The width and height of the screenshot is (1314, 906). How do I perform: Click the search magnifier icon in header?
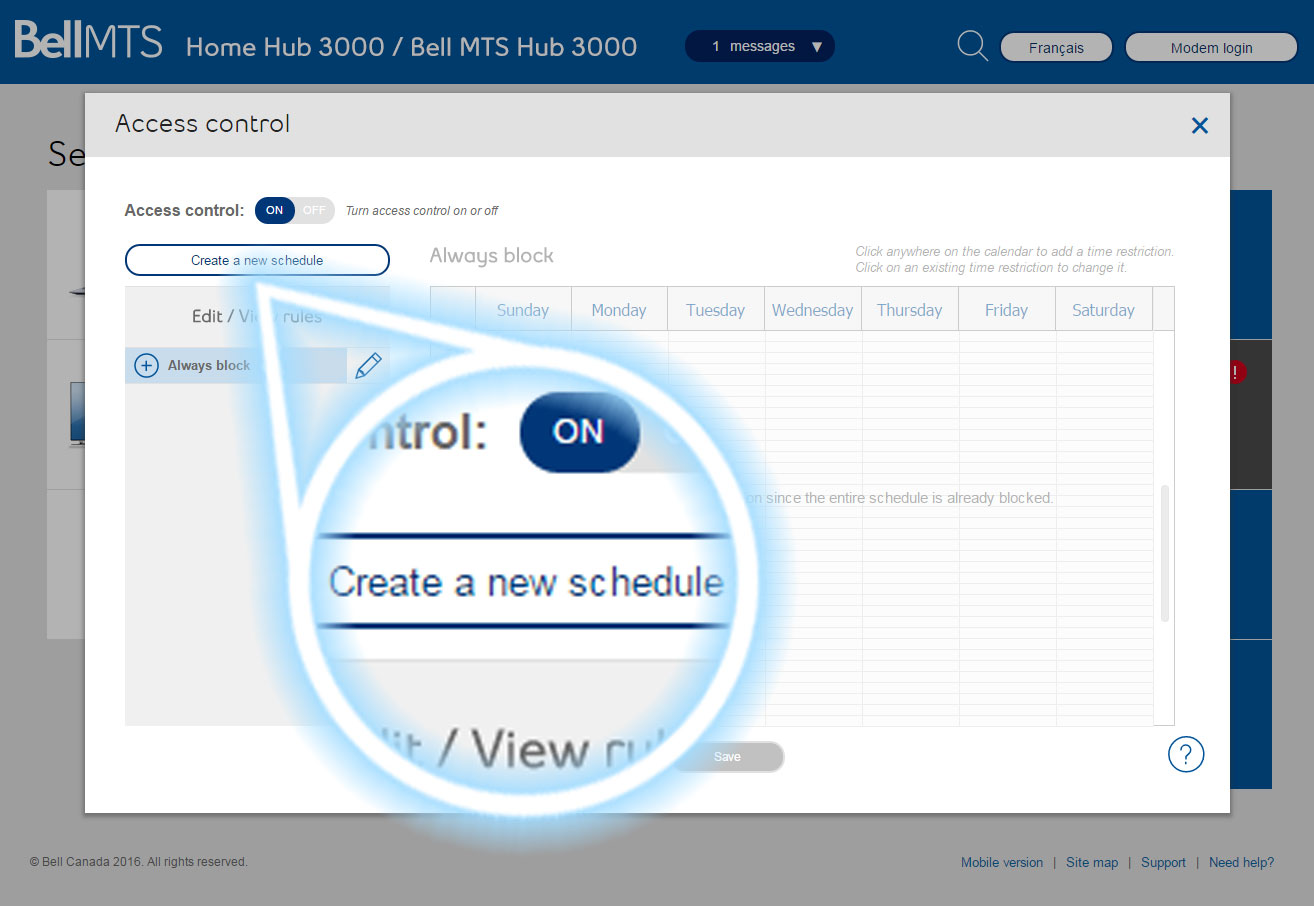[972, 46]
